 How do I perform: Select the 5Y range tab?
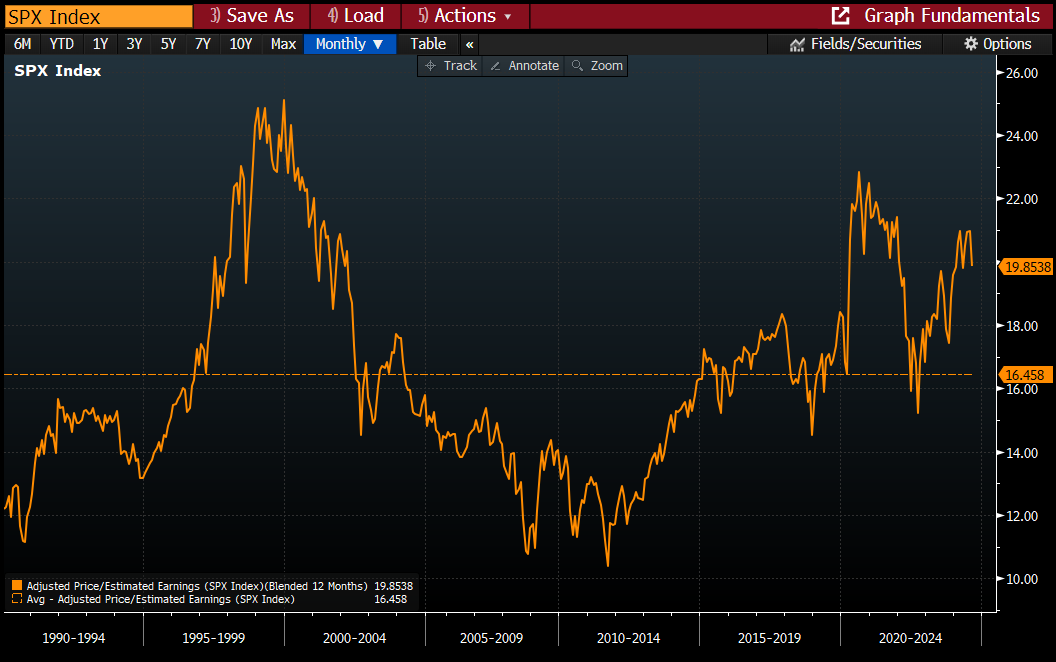(x=168, y=44)
